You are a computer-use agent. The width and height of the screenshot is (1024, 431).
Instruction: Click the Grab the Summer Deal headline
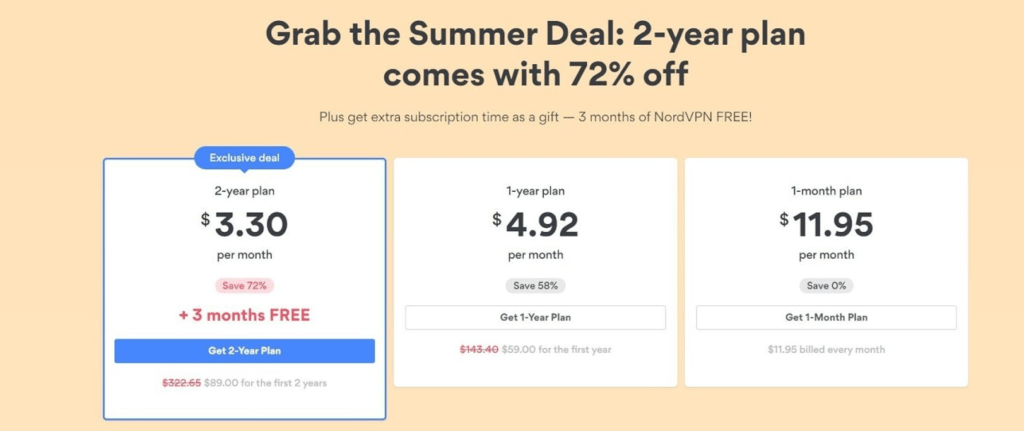coord(536,55)
